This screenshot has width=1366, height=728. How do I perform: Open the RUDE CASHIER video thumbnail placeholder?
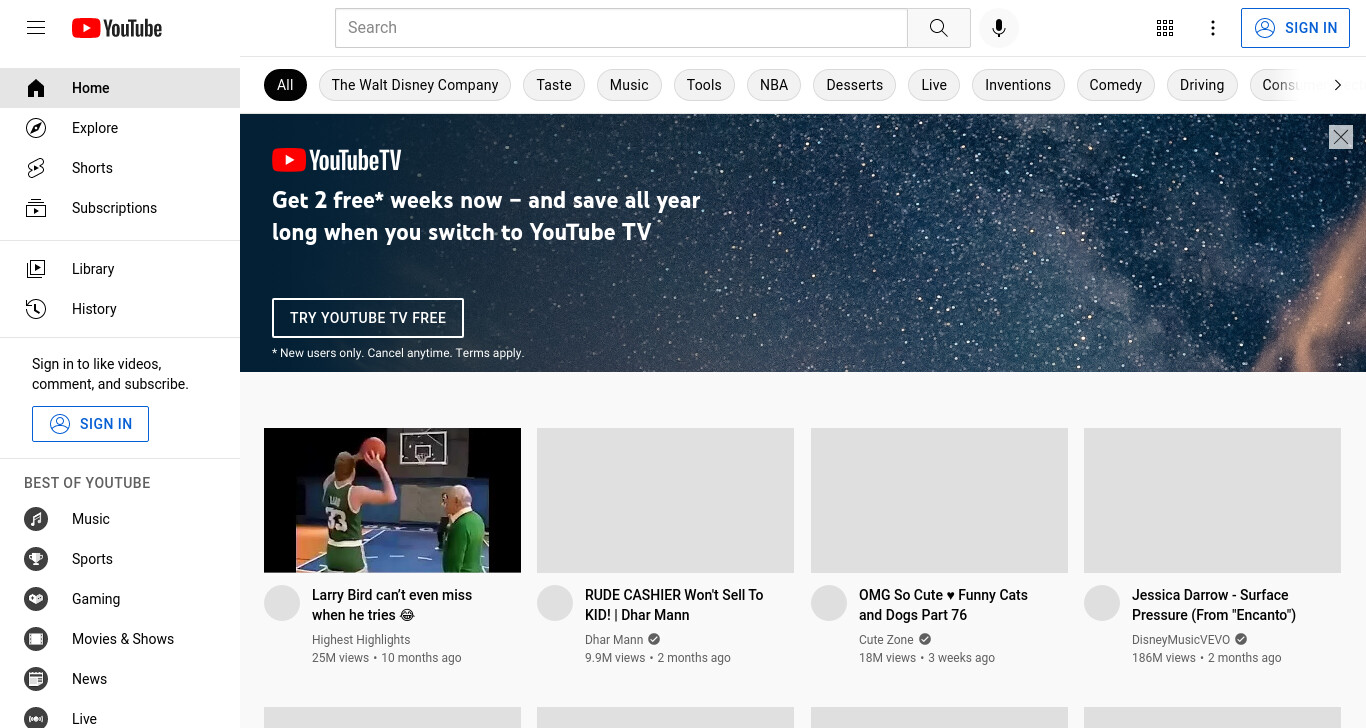tap(665, 500)
